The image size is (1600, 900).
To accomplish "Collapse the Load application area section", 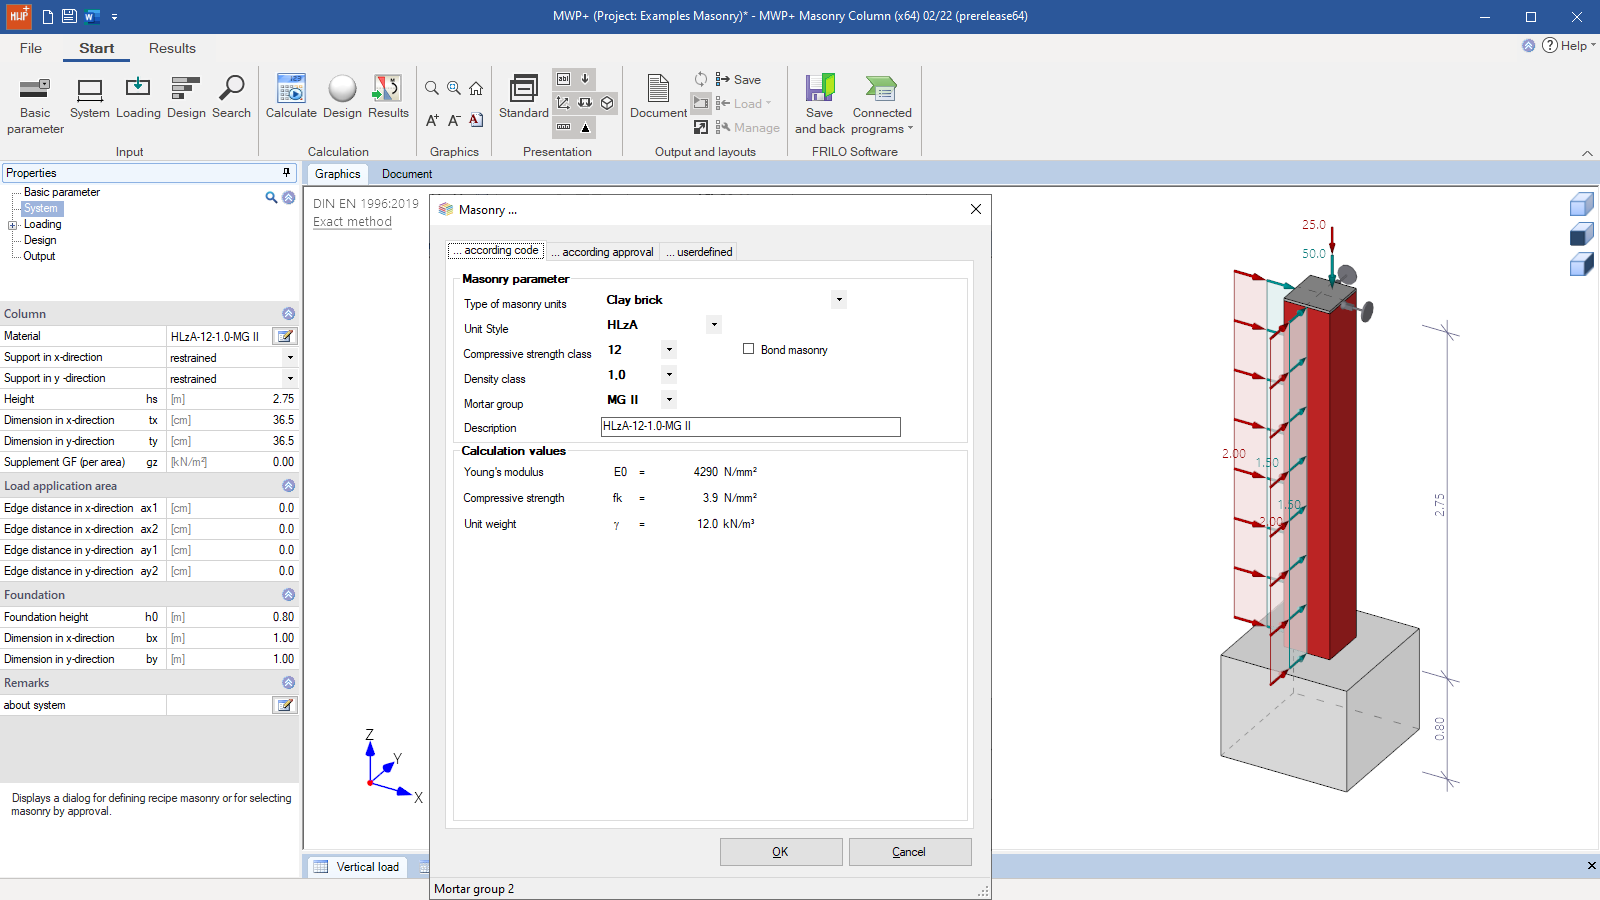I will coord(288,486).
